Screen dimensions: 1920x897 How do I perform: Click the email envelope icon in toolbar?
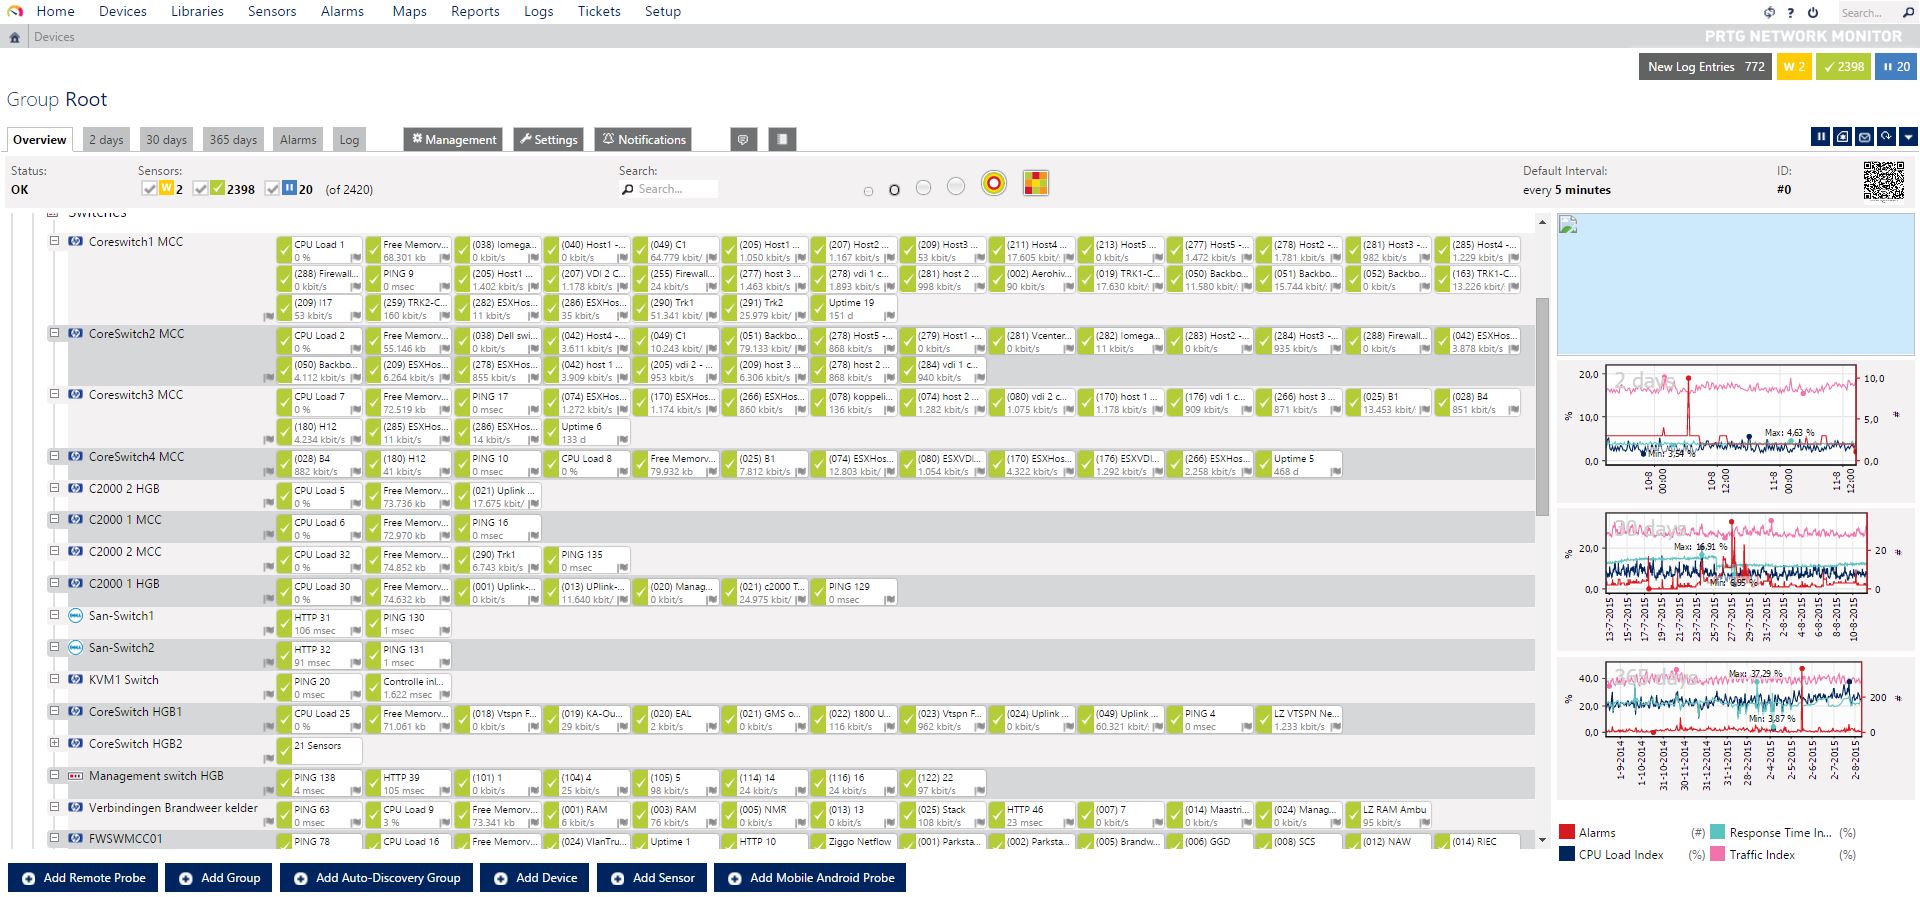click(x=1864, y=137)
